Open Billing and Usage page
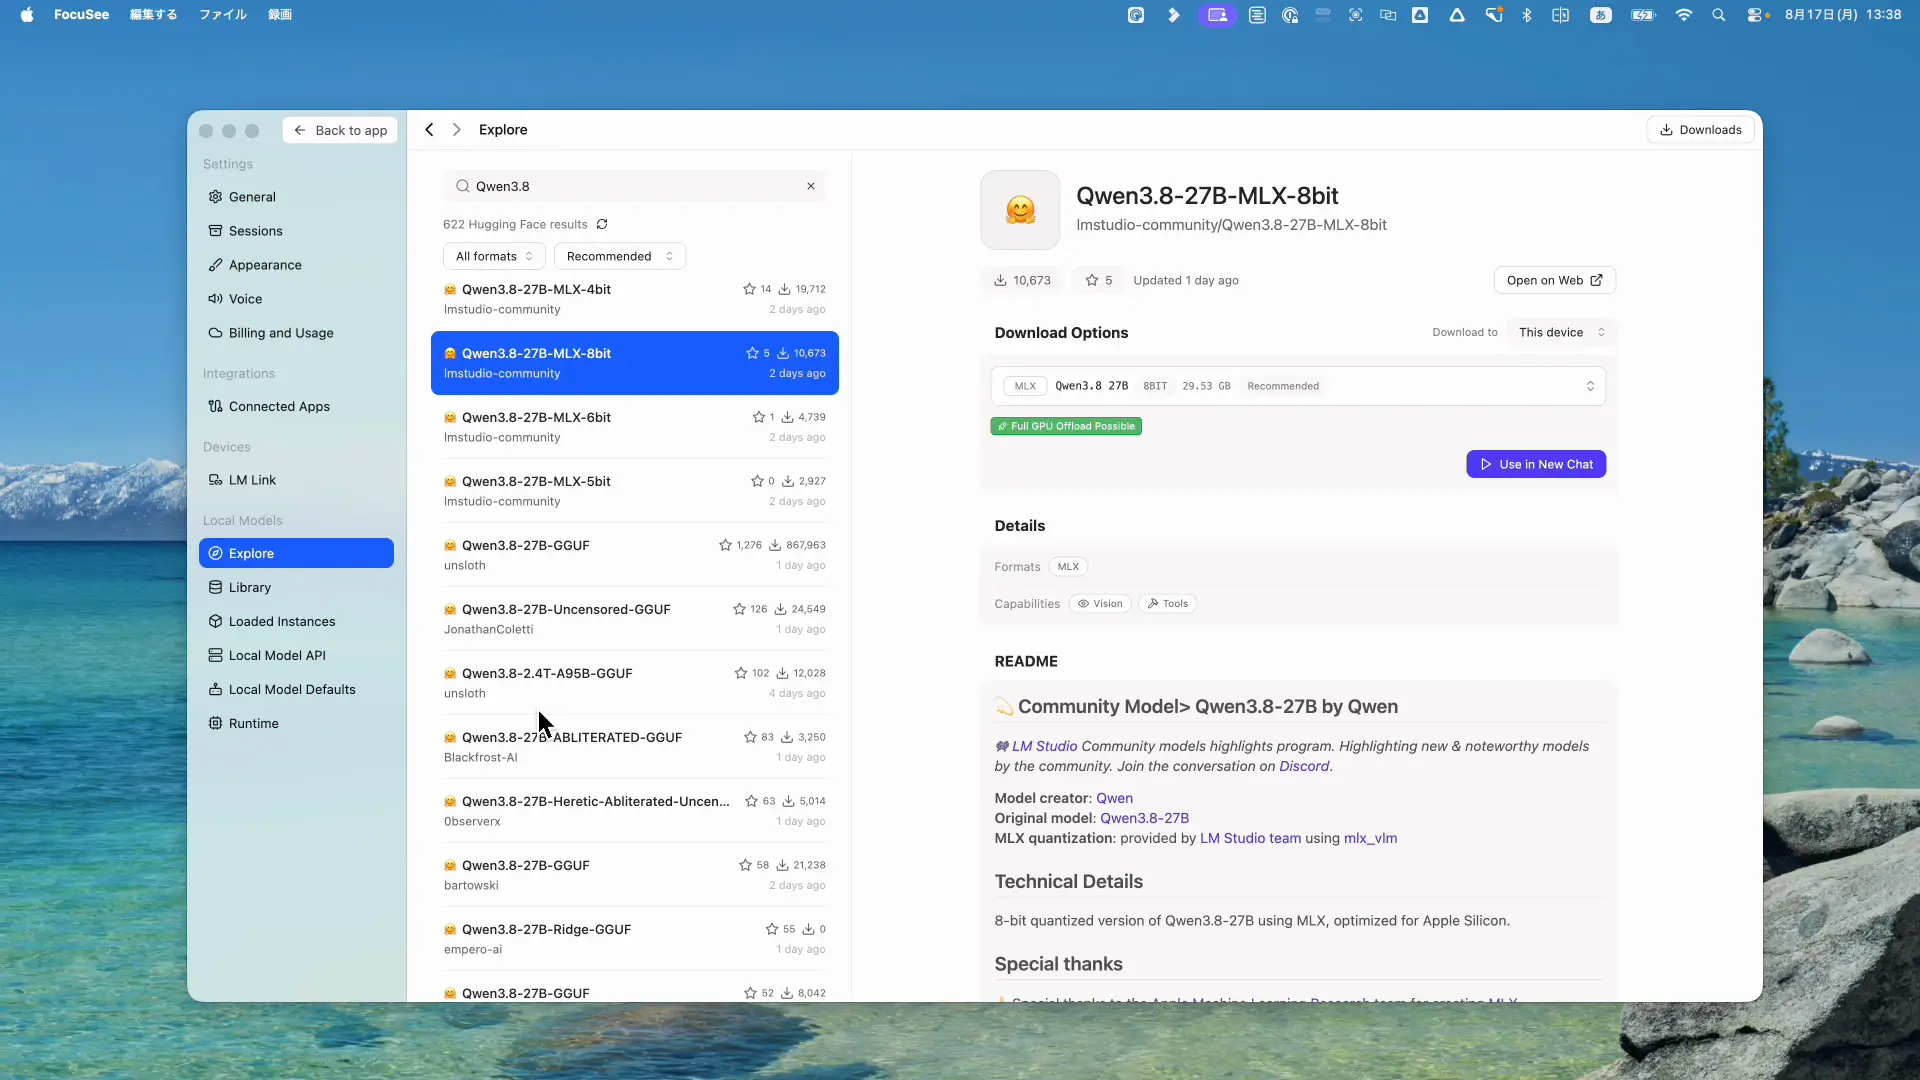Viewport: 1920px width, 1080px height. (296, 333)
